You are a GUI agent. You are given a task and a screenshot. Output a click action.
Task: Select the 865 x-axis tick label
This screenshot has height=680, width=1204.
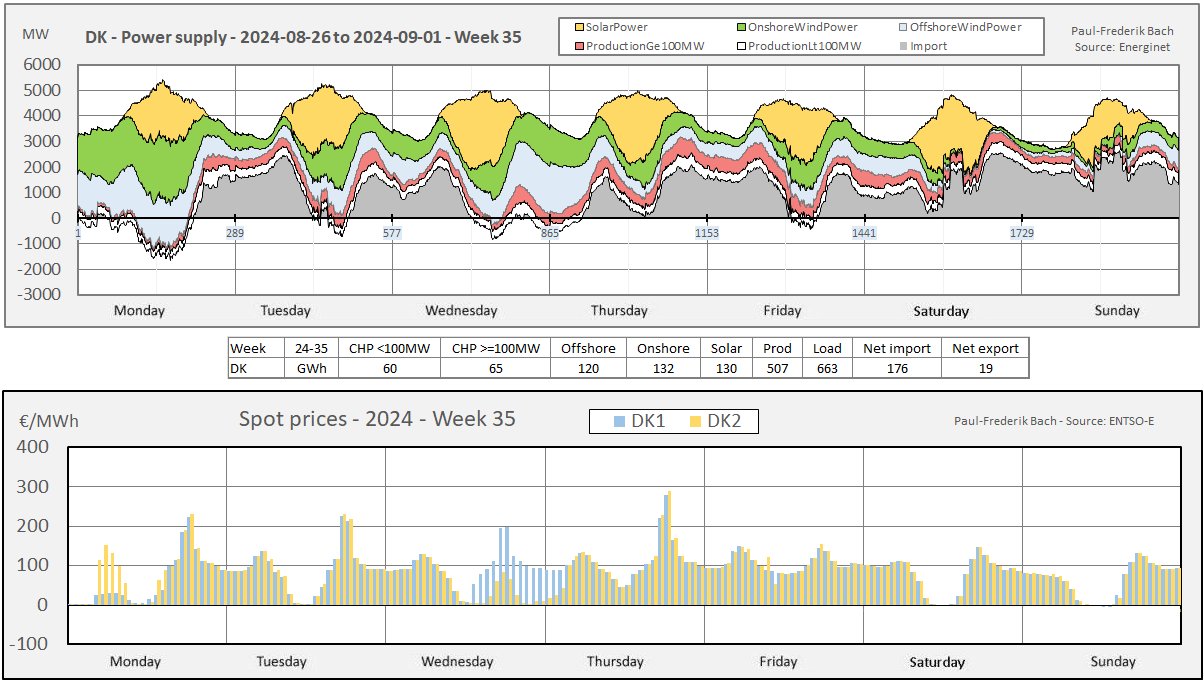550,233
